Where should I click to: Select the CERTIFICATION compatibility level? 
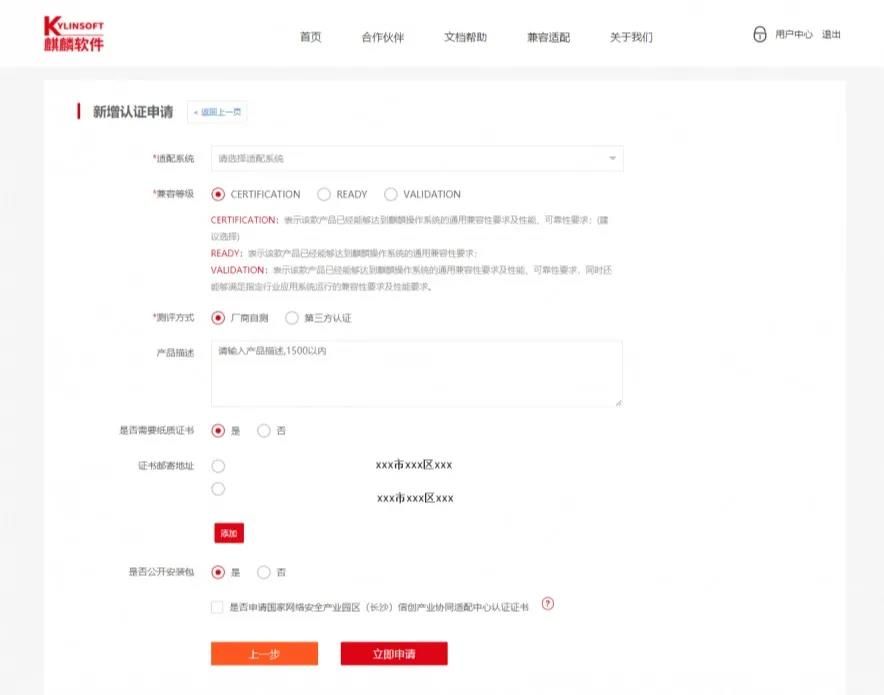(219, 194)
